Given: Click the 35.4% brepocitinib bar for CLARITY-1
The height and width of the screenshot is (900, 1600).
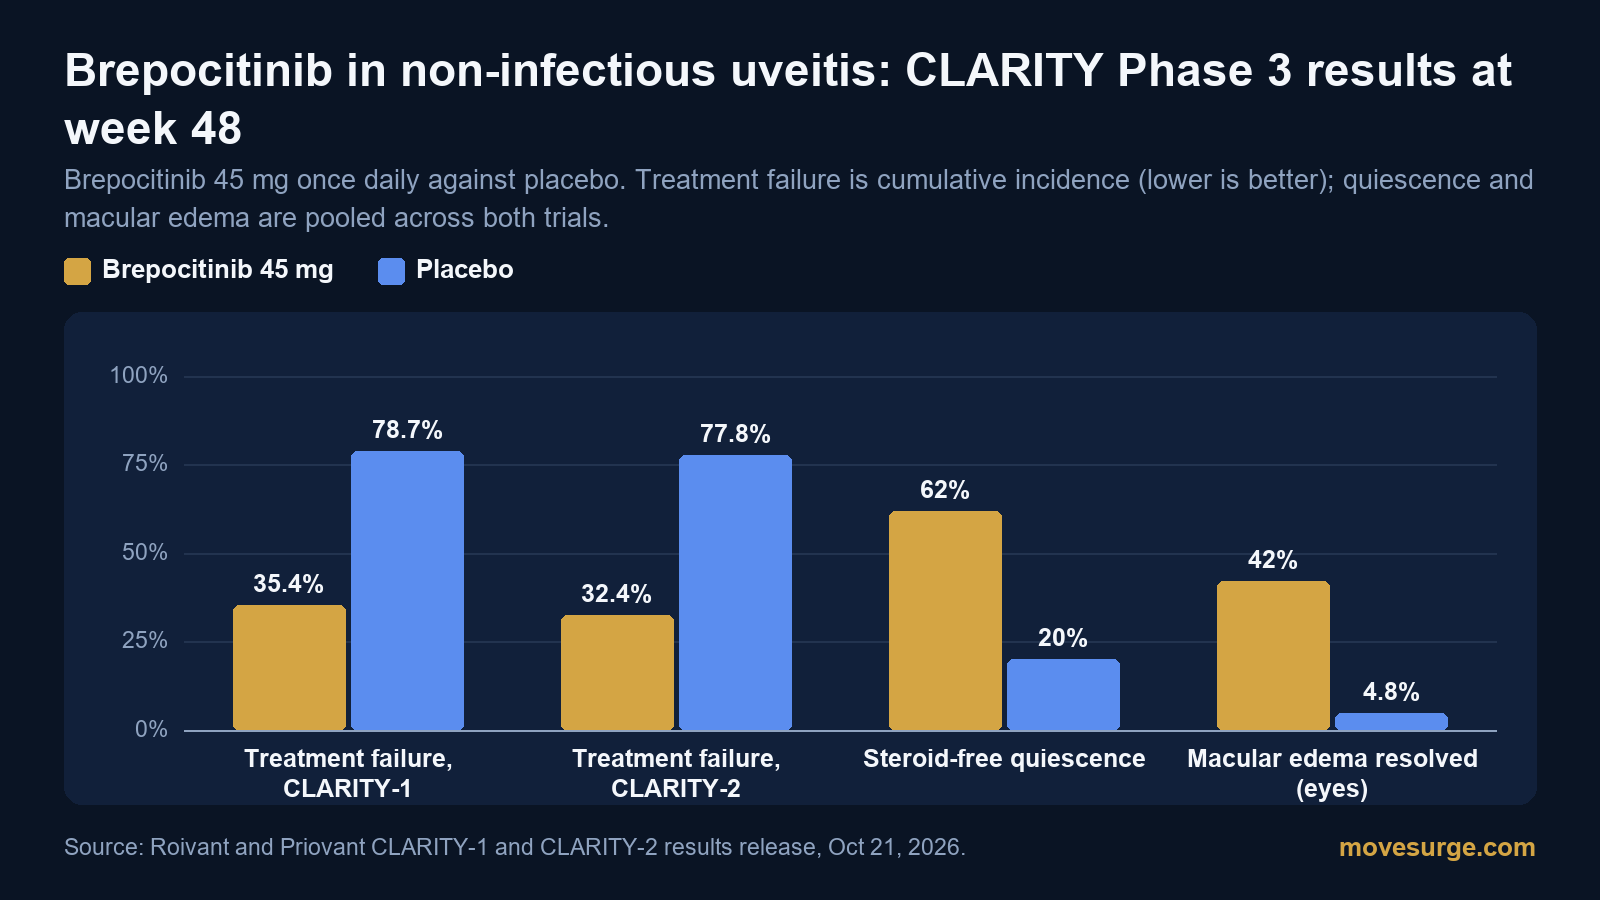Looking at the screenshot, I should click(289, 667).
